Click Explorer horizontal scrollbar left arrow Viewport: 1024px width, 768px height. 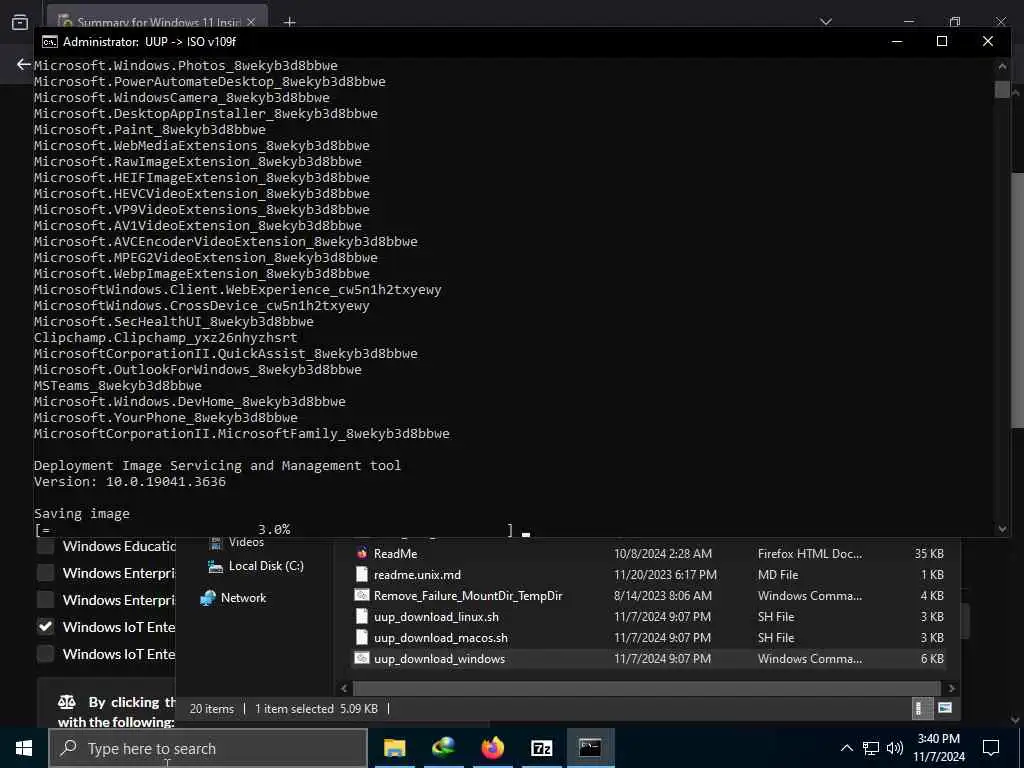pyautogui.click(x=345, y=688)
